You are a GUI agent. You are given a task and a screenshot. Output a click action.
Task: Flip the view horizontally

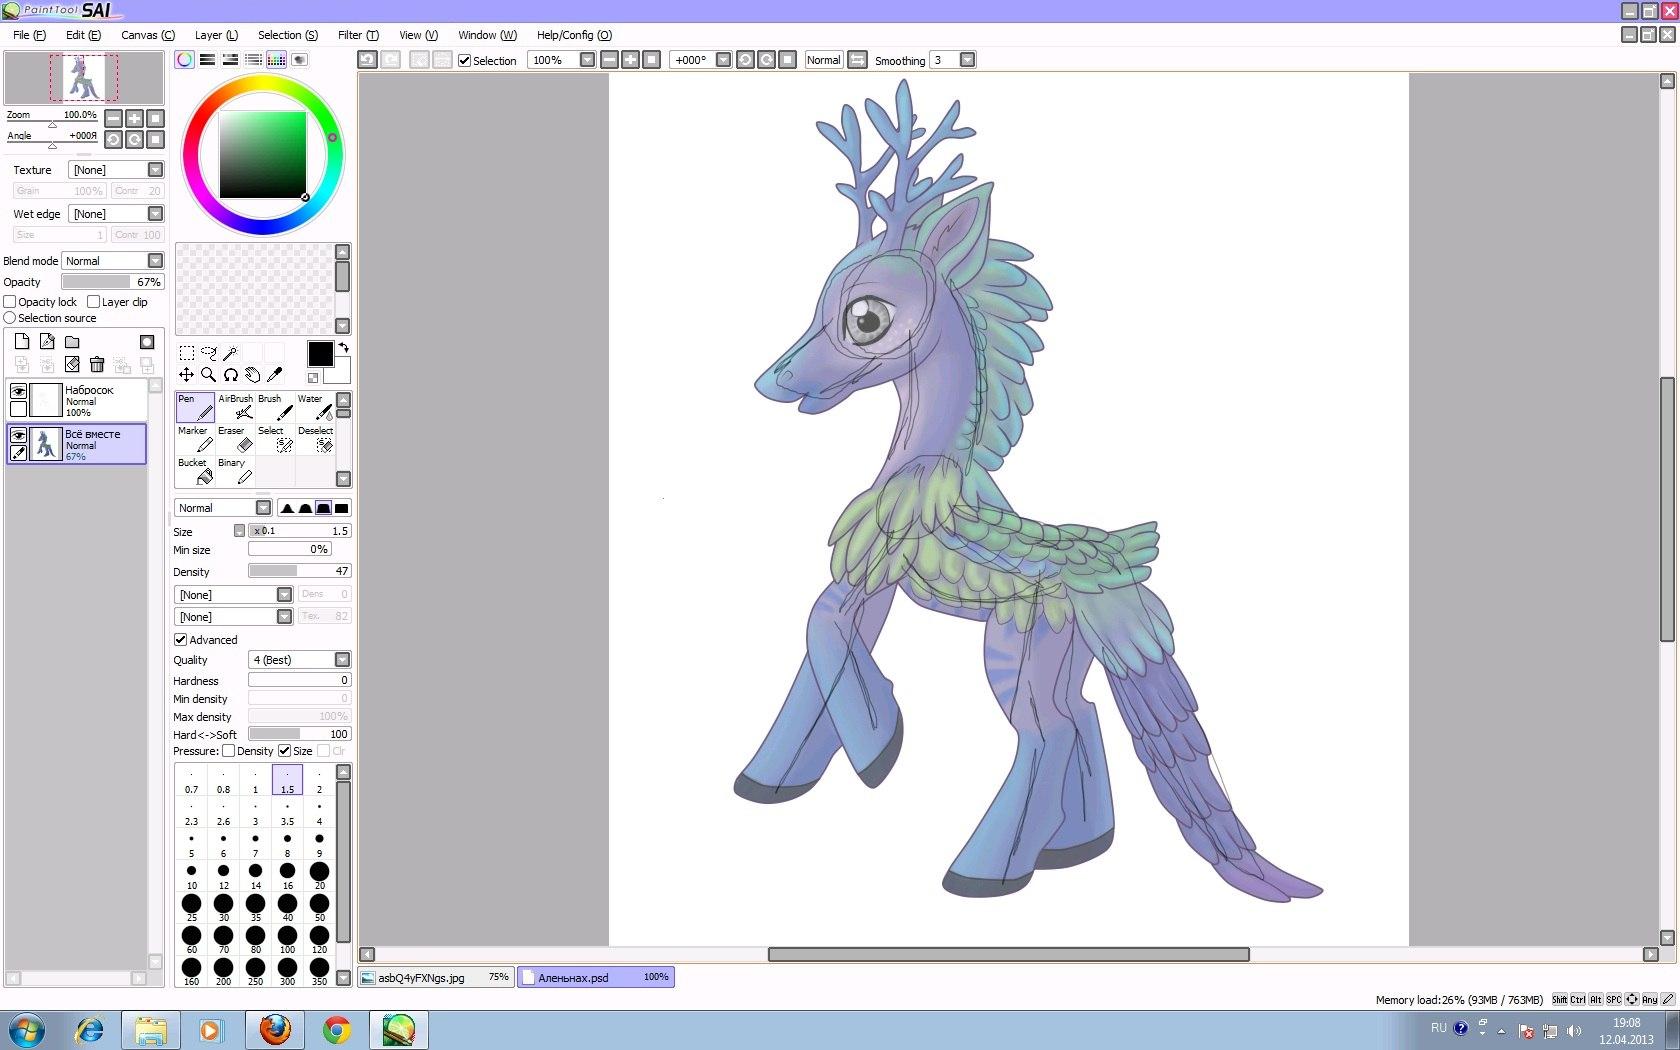[x=858, y=60]
